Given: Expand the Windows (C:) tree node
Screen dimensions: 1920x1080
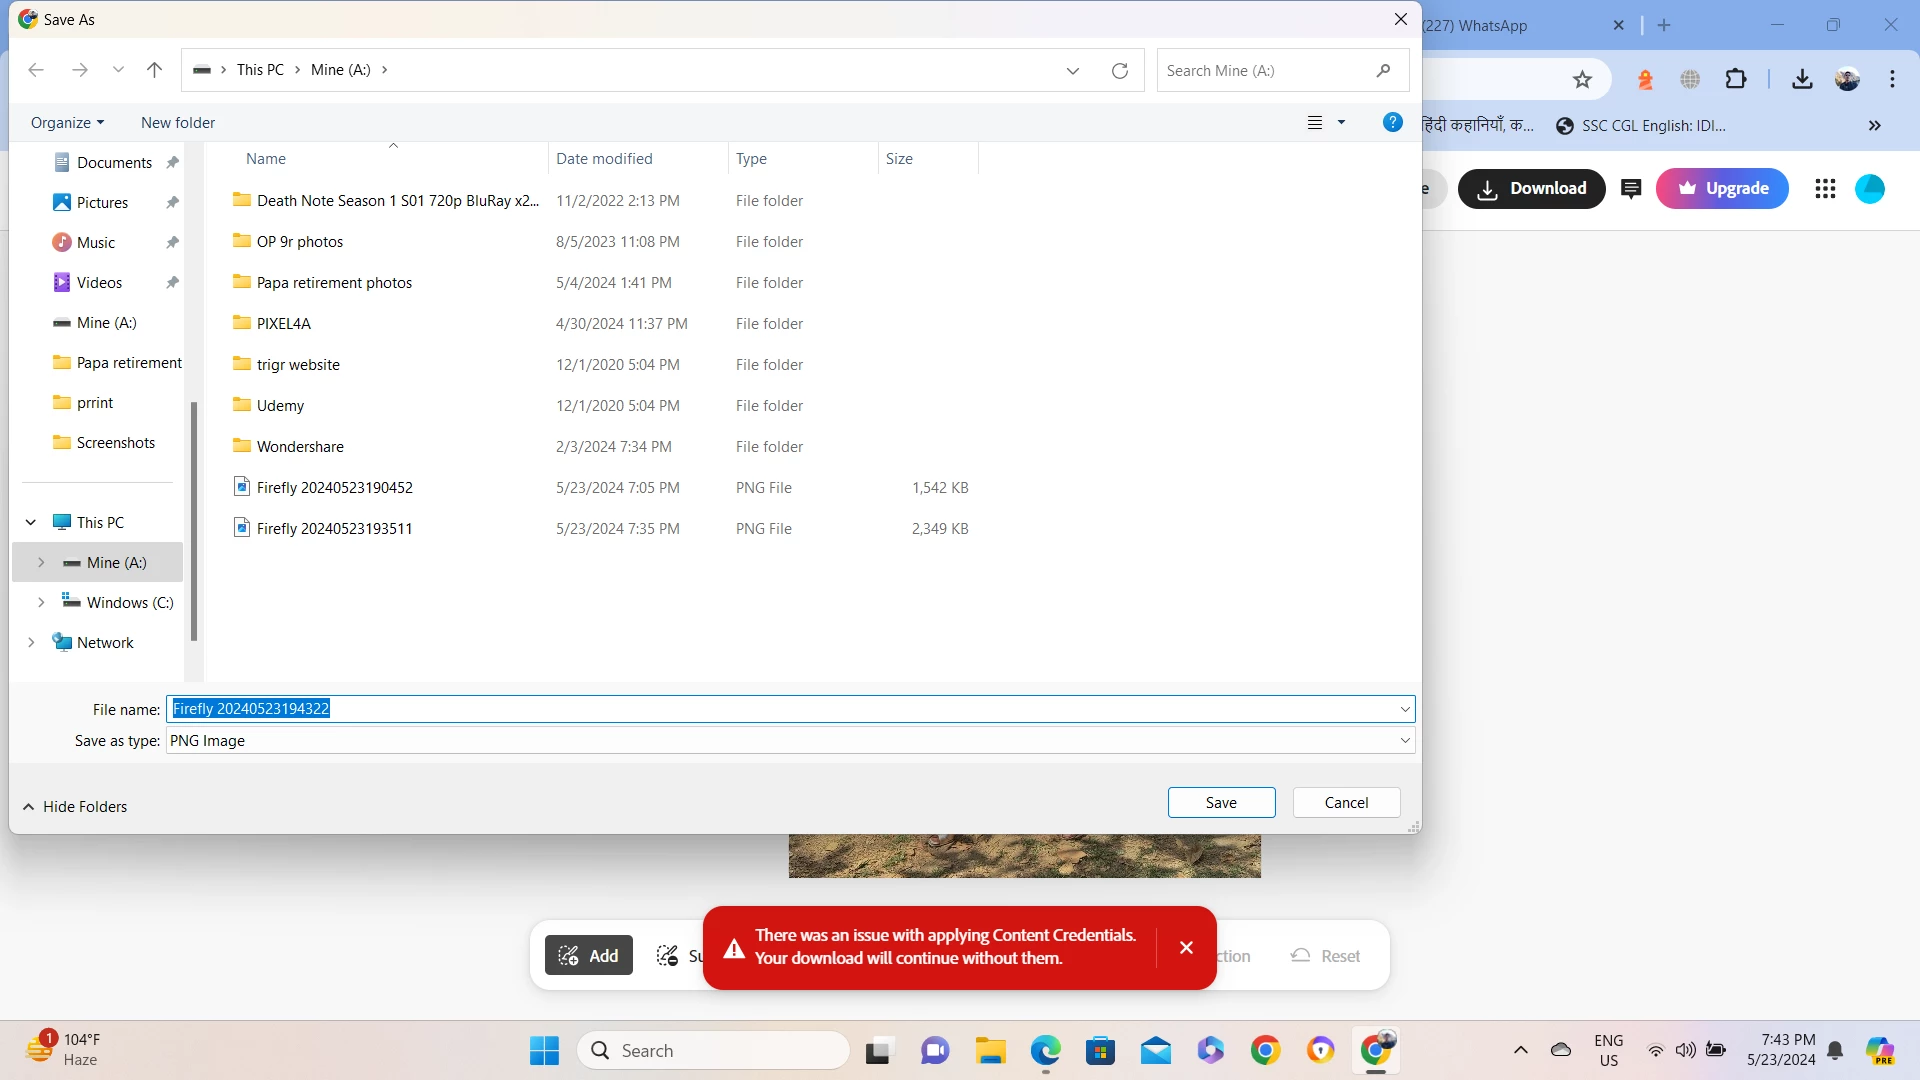Looking at the screenshot, I should coord(41,603).
